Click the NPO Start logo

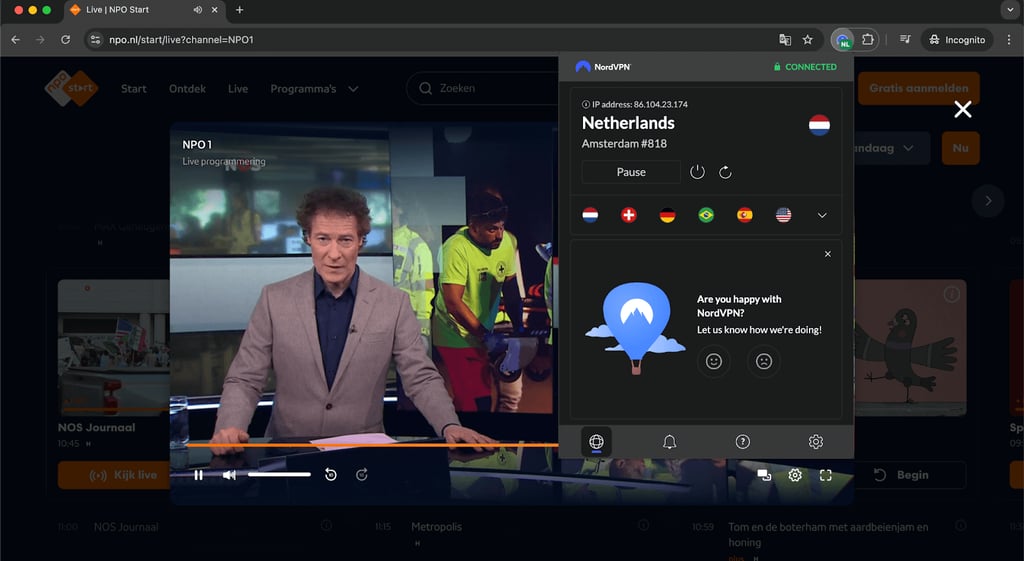71,88
